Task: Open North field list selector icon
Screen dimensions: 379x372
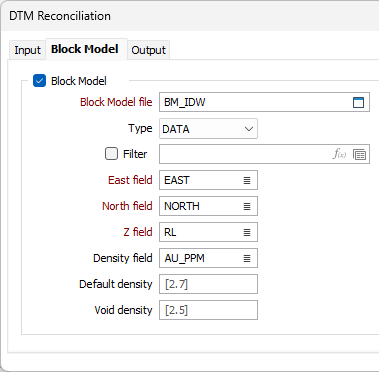Action: pyautogui.click(x=247, y=206)
